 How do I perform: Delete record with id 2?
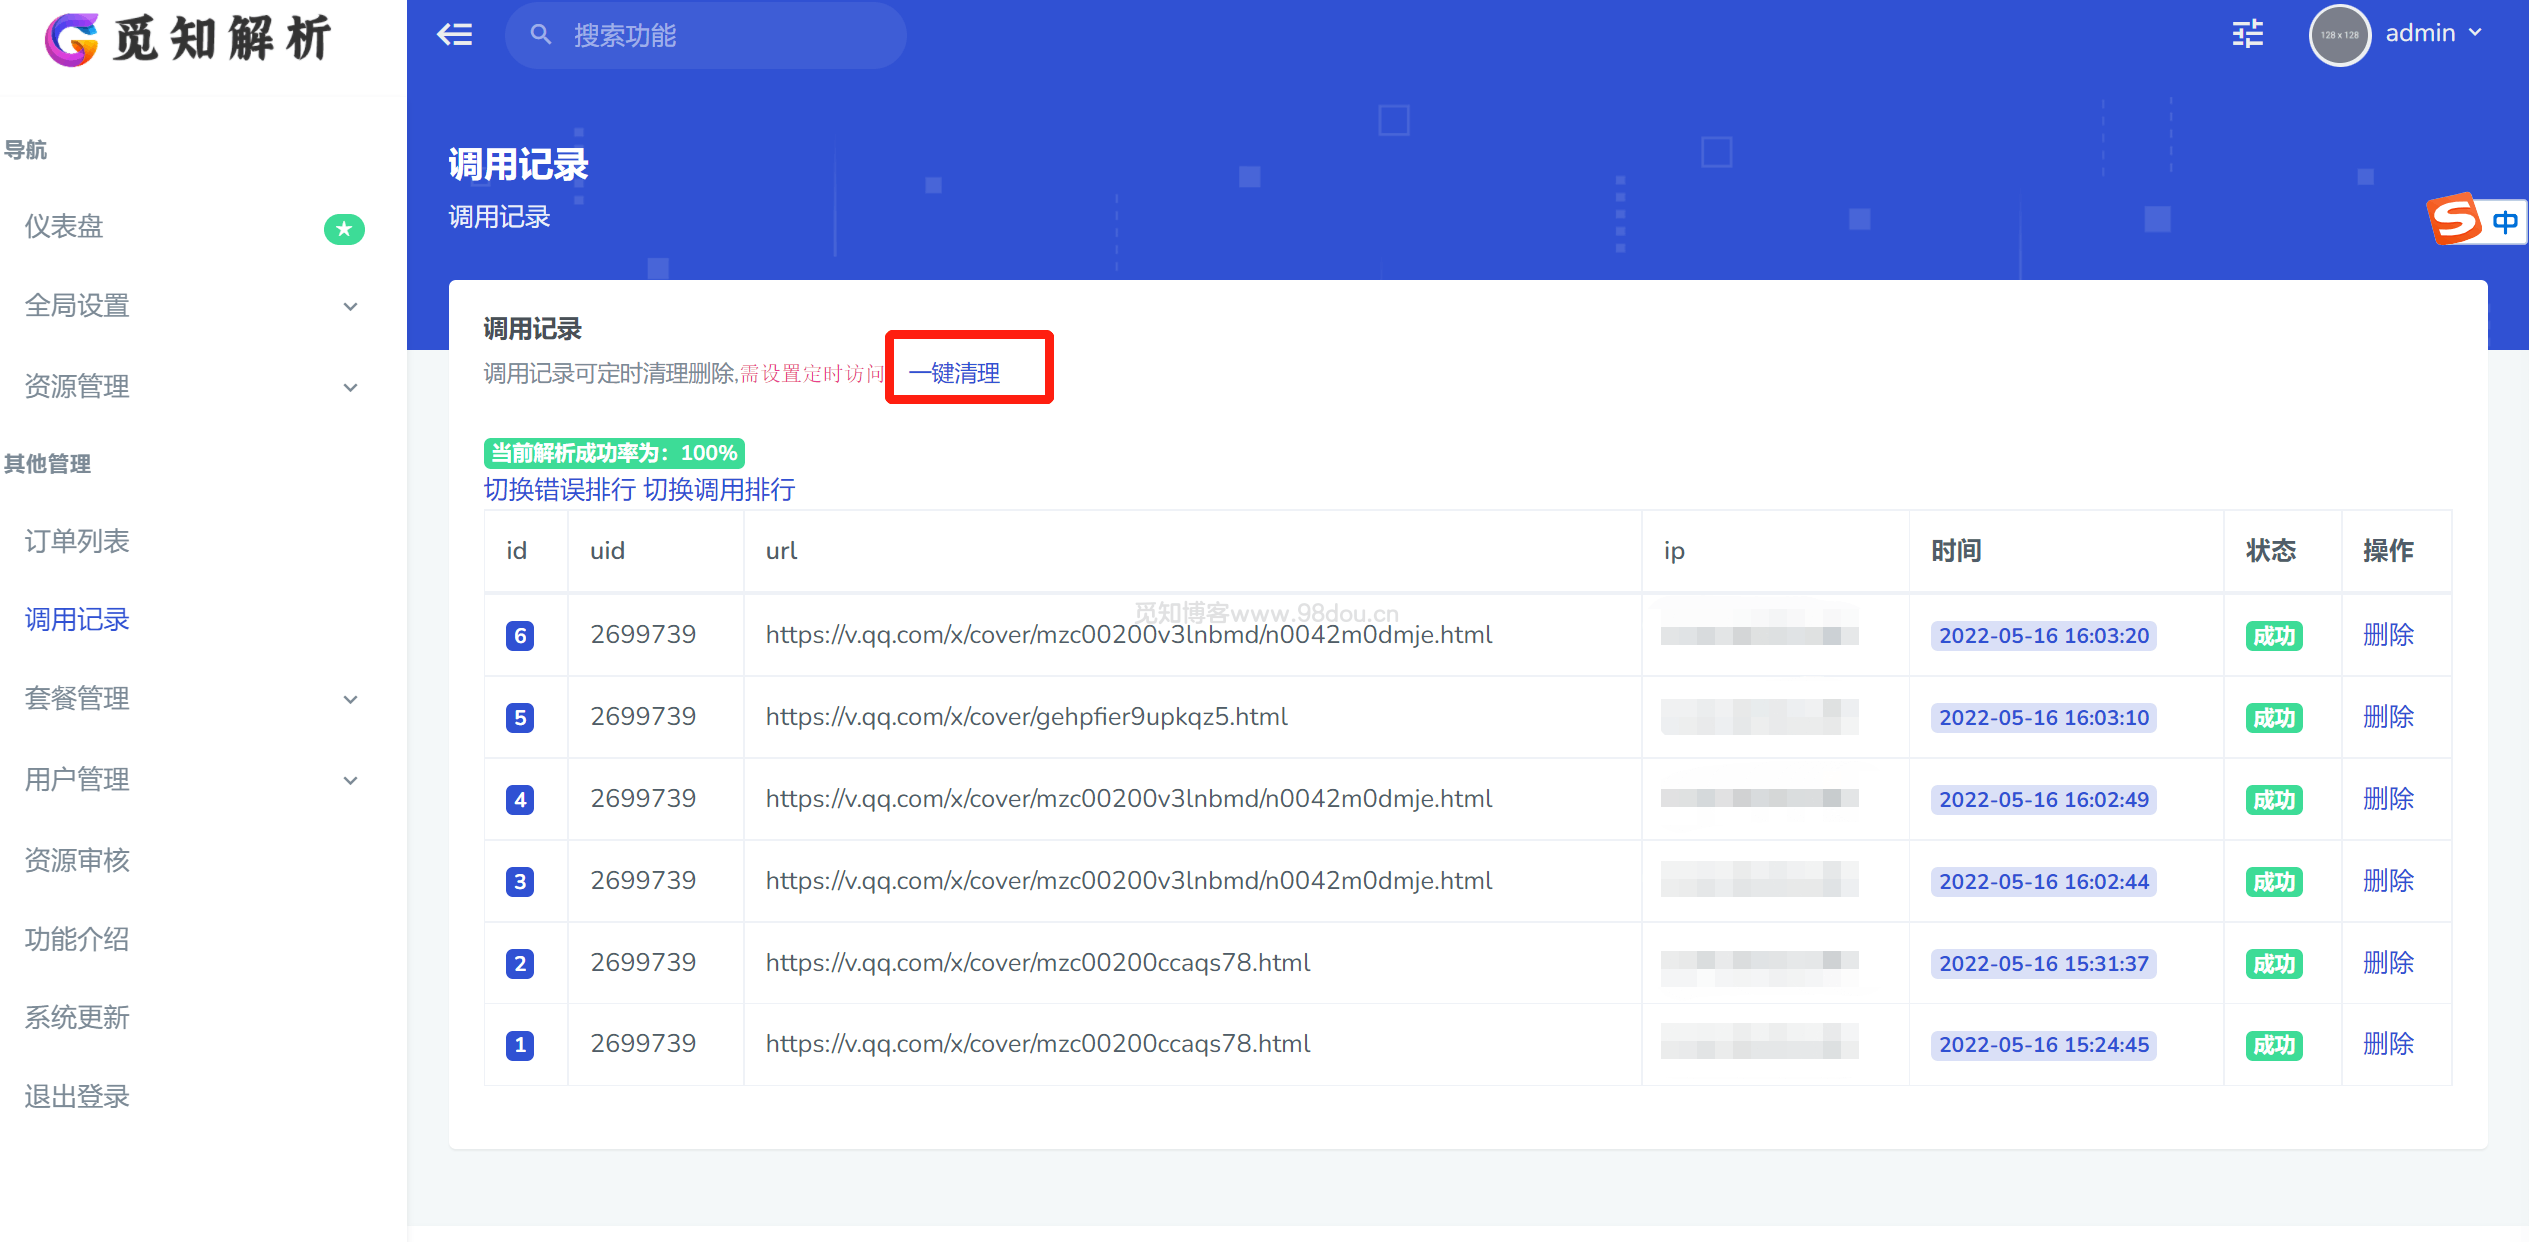(2388, 963)
